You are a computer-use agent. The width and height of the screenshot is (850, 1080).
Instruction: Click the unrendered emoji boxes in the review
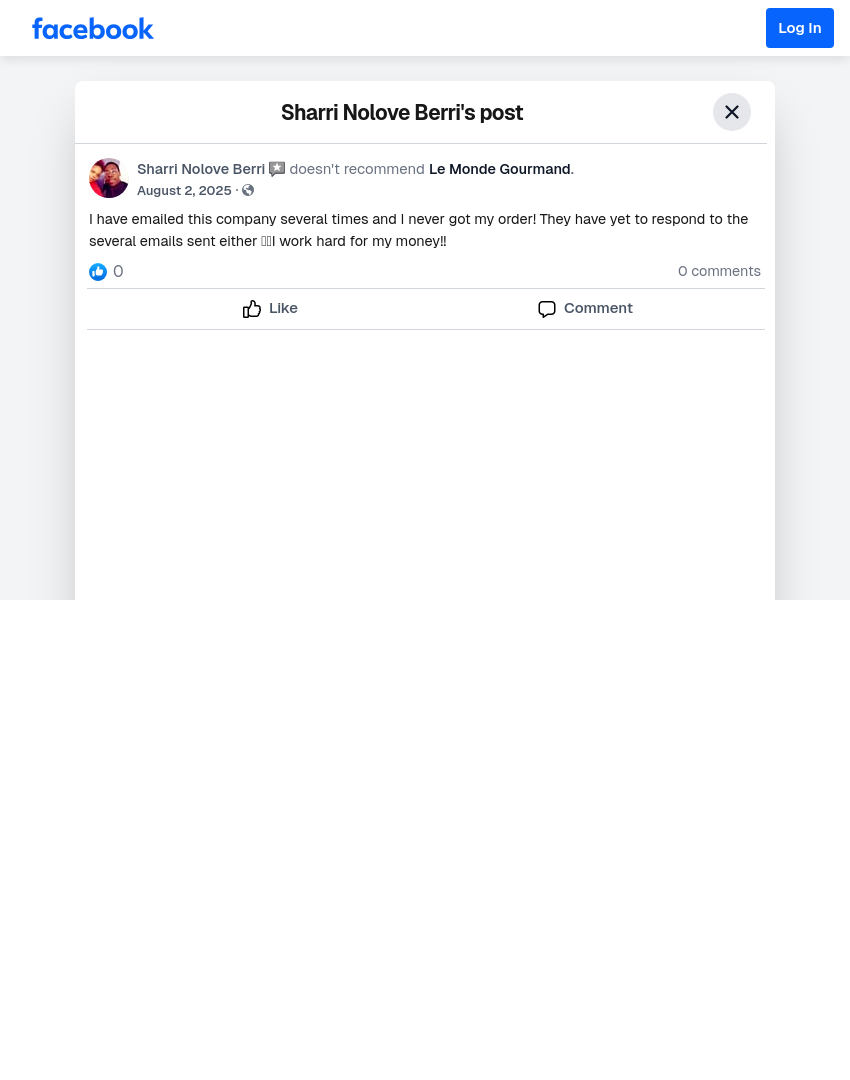click(x=267, y=242)
